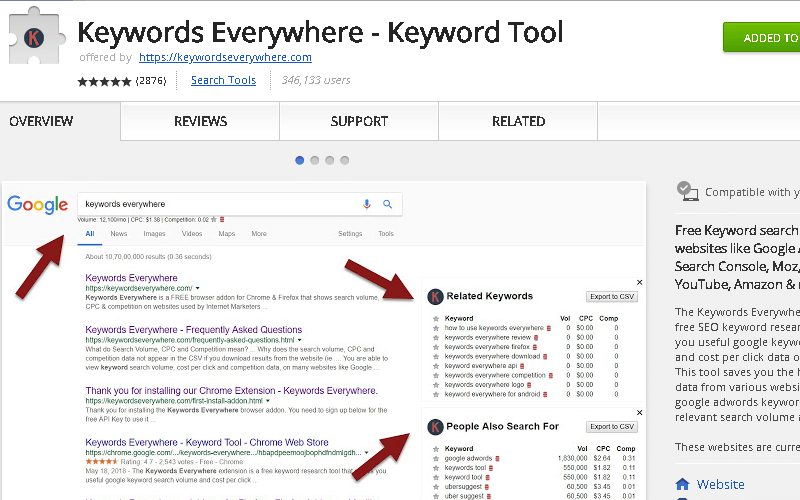800x500 pixels.
Task: Expand dropdown arrow beside first-install-addon.html URL
Action: (268, 401)
